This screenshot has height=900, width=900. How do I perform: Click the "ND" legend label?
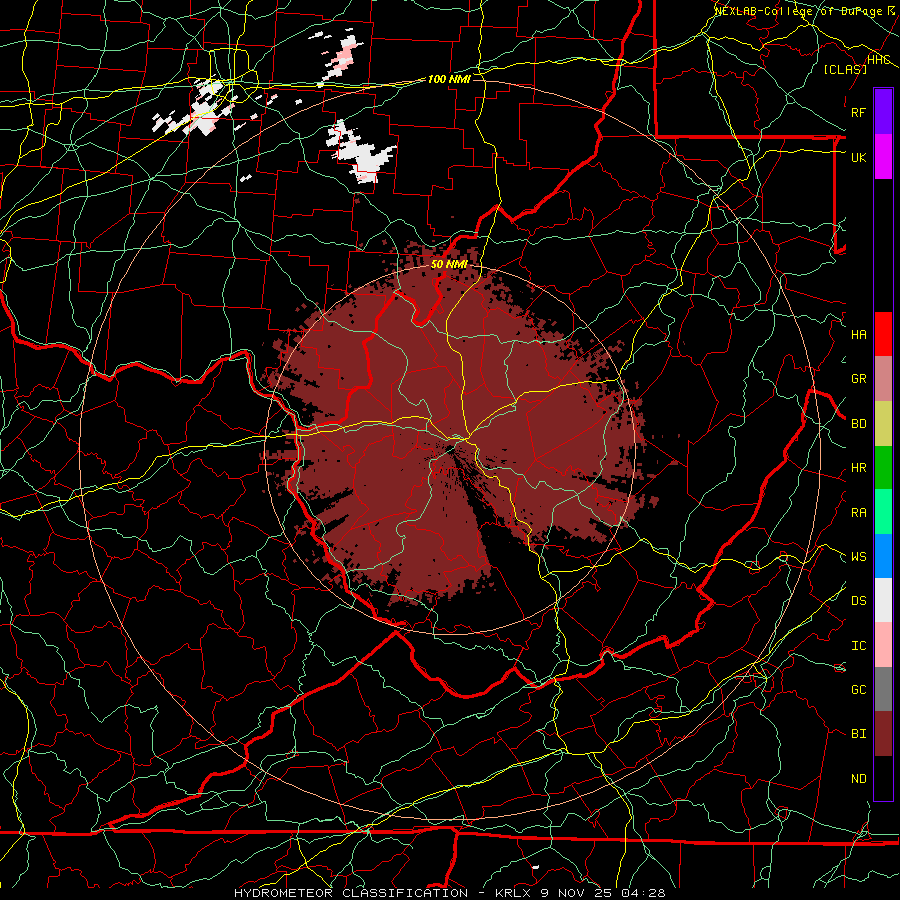click(x=858, y=779)
